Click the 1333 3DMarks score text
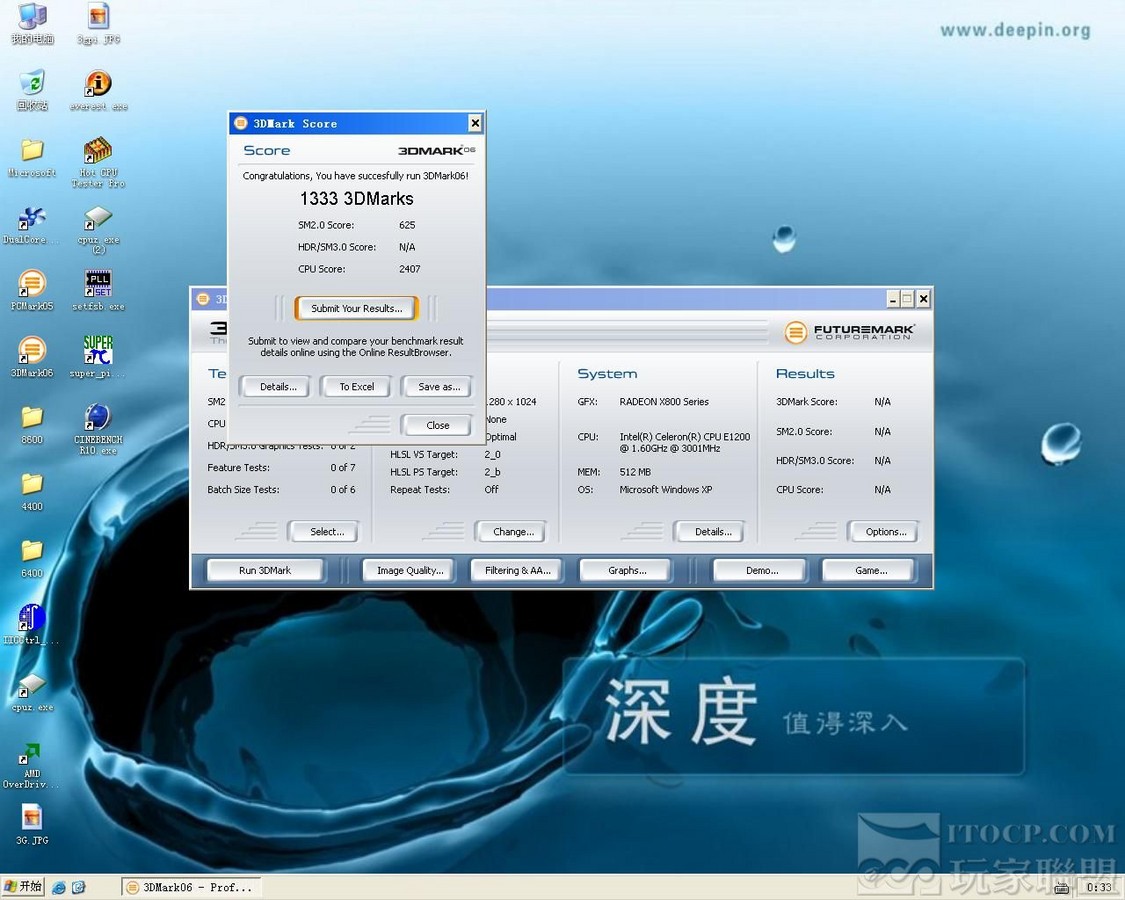 click(x=357, y=199)
